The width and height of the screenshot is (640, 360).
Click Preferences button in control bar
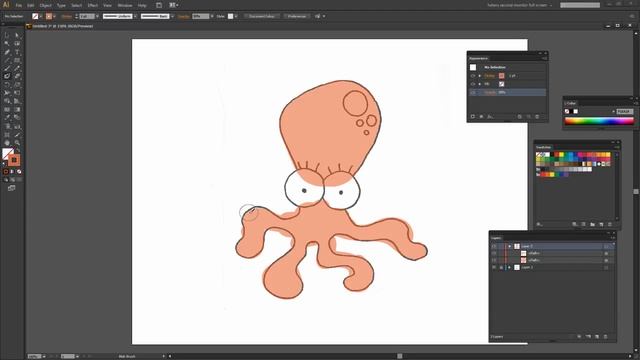pos(297,16)
